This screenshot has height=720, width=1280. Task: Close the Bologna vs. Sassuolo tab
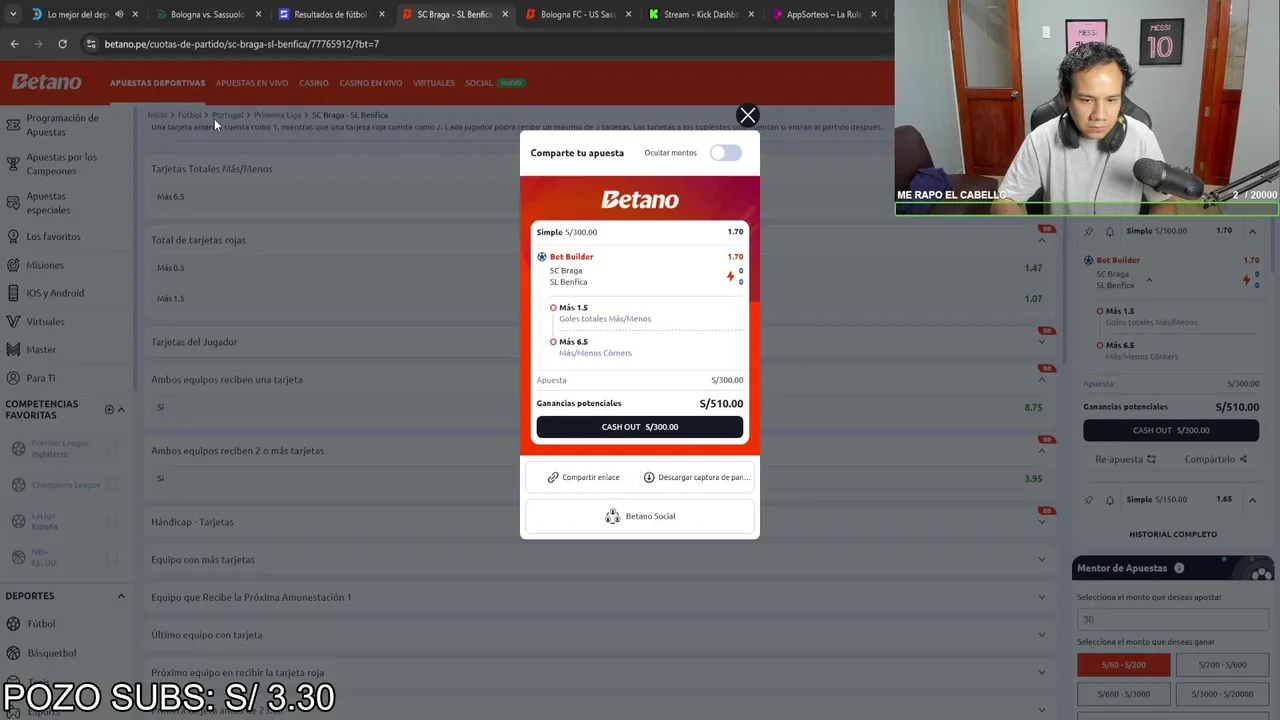coord(258,14)
